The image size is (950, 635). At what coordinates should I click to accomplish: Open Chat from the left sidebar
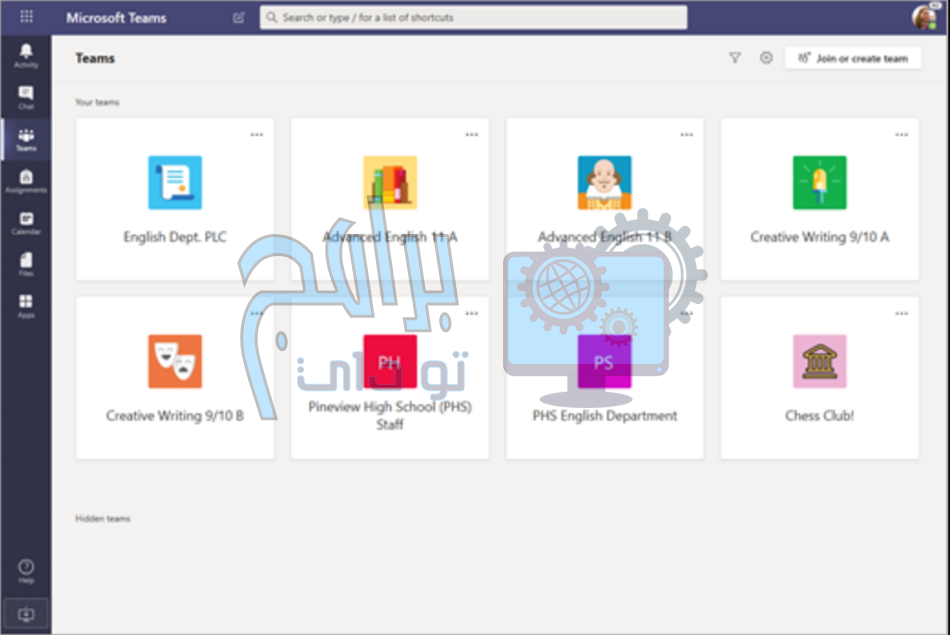pos(26,97)
